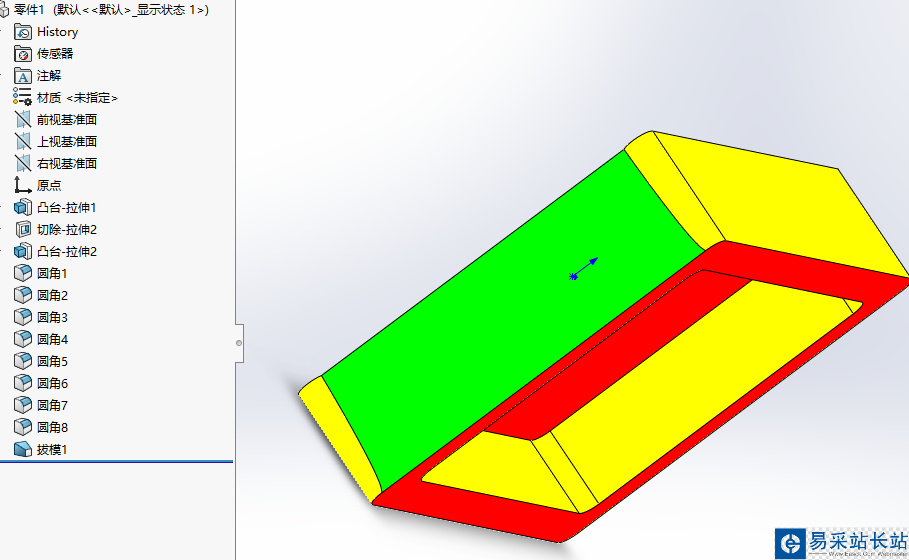Select 材质 <未指定> text
Viewport: 909px width, 560px height.
77,98
